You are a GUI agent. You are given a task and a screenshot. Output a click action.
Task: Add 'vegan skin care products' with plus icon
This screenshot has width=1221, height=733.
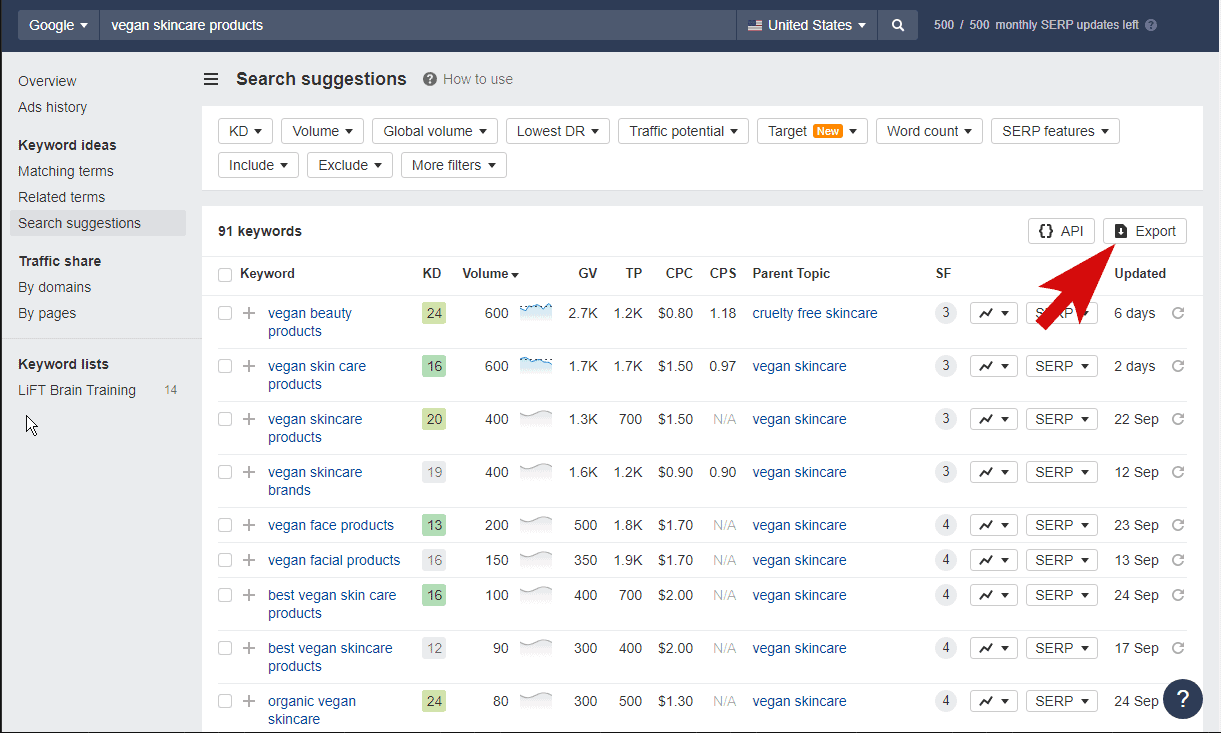pos(249,366)
